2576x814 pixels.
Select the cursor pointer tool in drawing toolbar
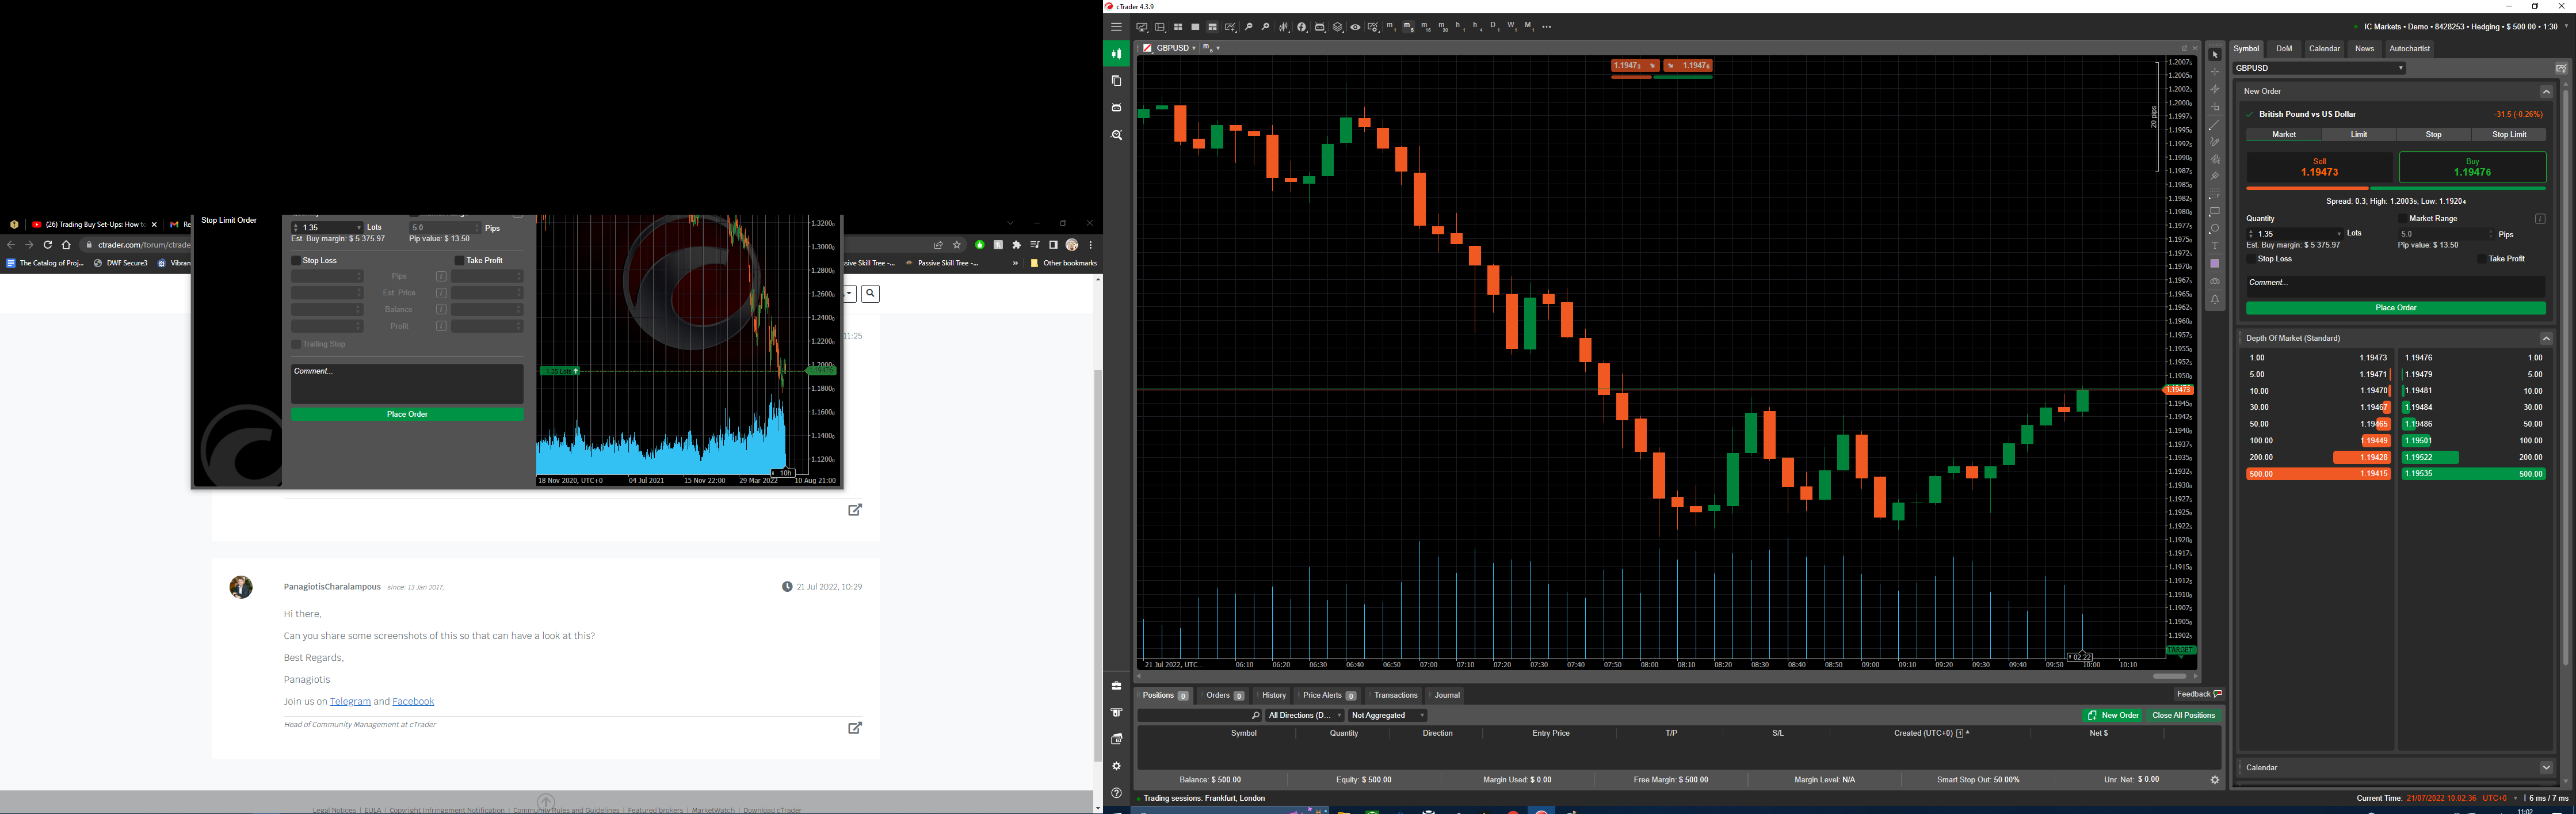point(2215,55)
